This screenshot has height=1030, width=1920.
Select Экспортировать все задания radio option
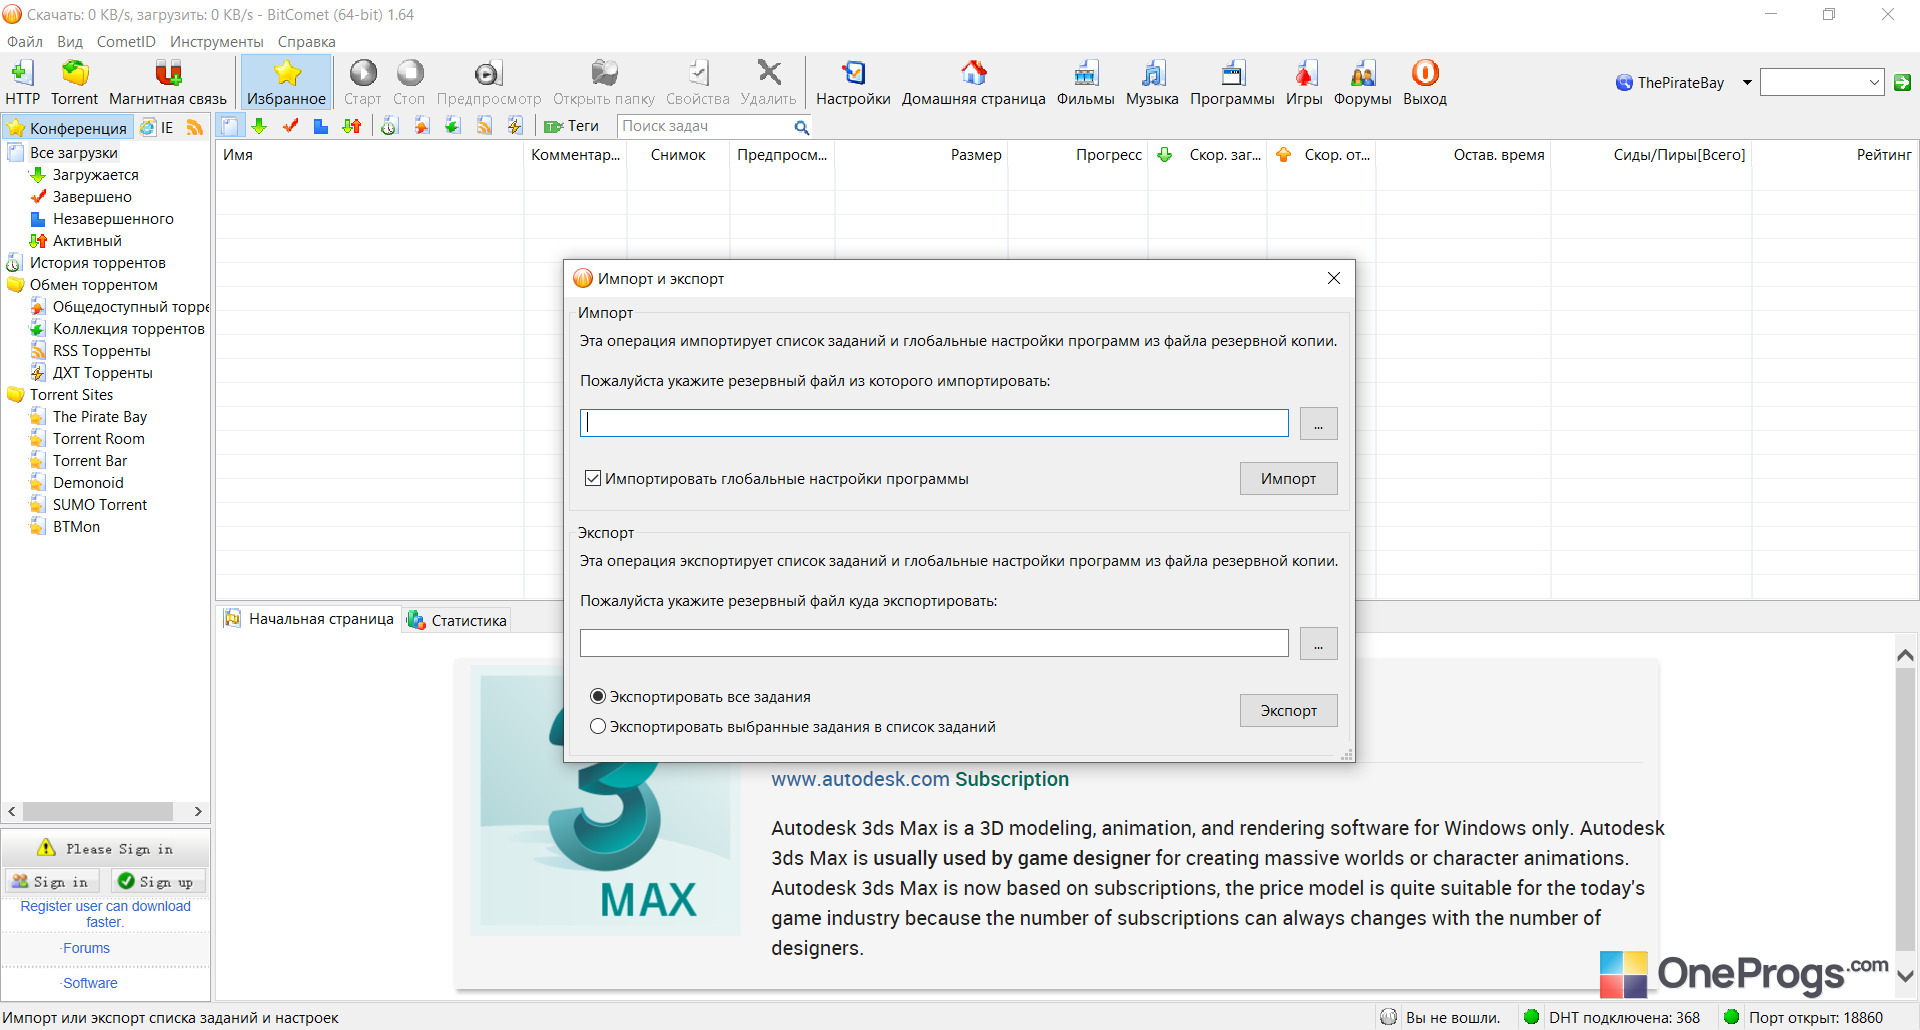point(598,696)
